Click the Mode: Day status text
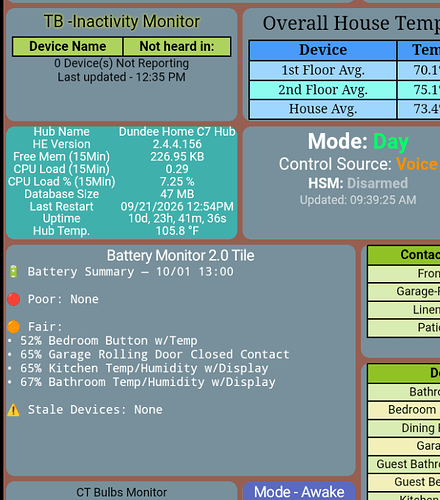Viewport: 440px width, 500px height. [x=358, y=142]
